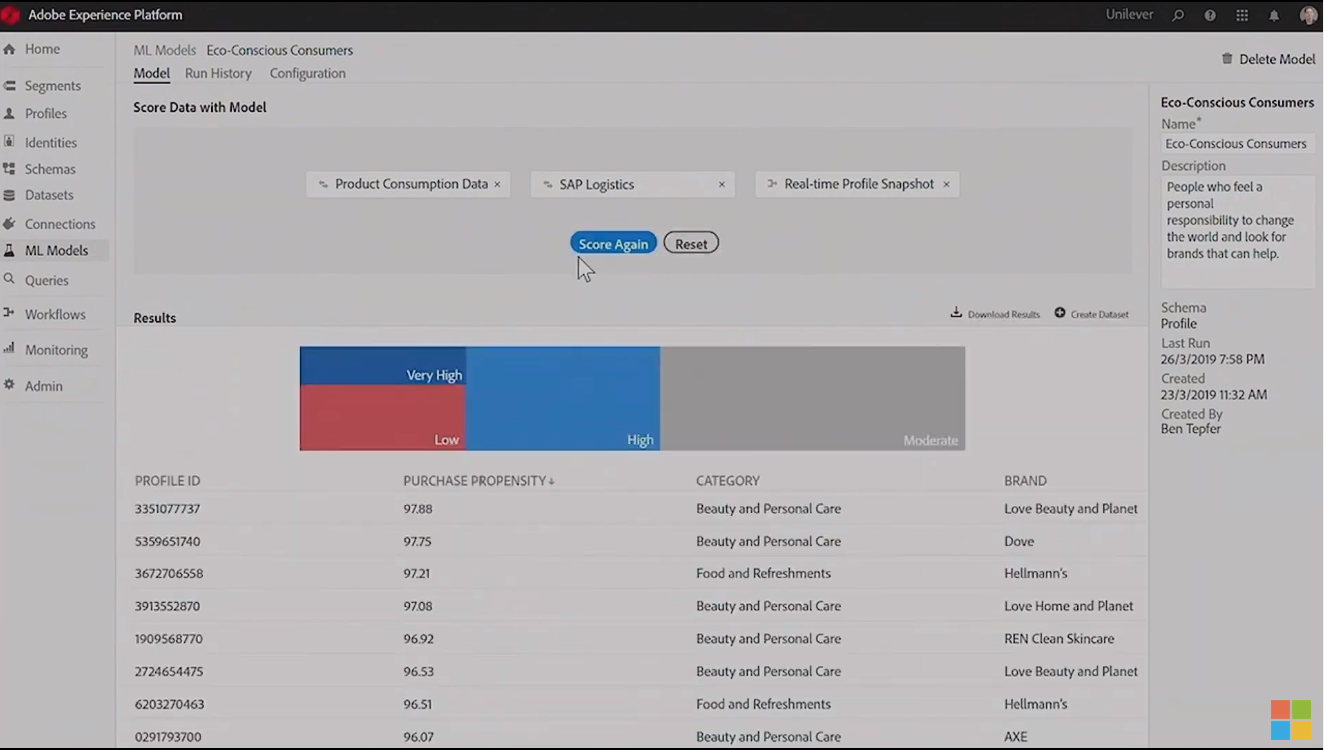Click the Create Dataset plus icon
Viewport: 1324px width, 750px height.
pyautogui.click(x=1060, y=313)
